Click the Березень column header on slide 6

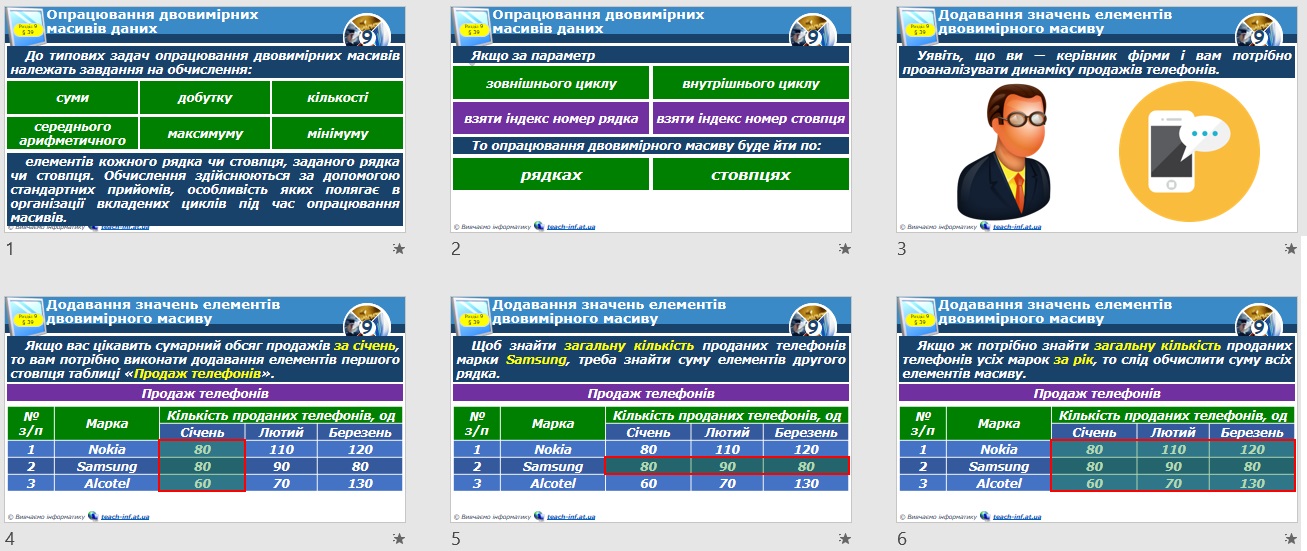(x=1252, y=432)
